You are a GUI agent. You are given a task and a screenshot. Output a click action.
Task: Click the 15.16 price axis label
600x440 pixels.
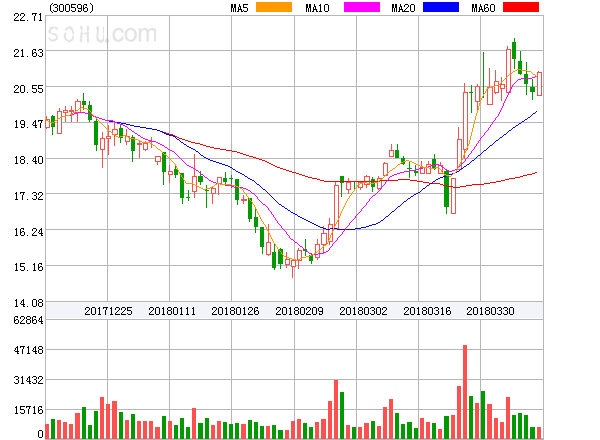click(28, 267)
